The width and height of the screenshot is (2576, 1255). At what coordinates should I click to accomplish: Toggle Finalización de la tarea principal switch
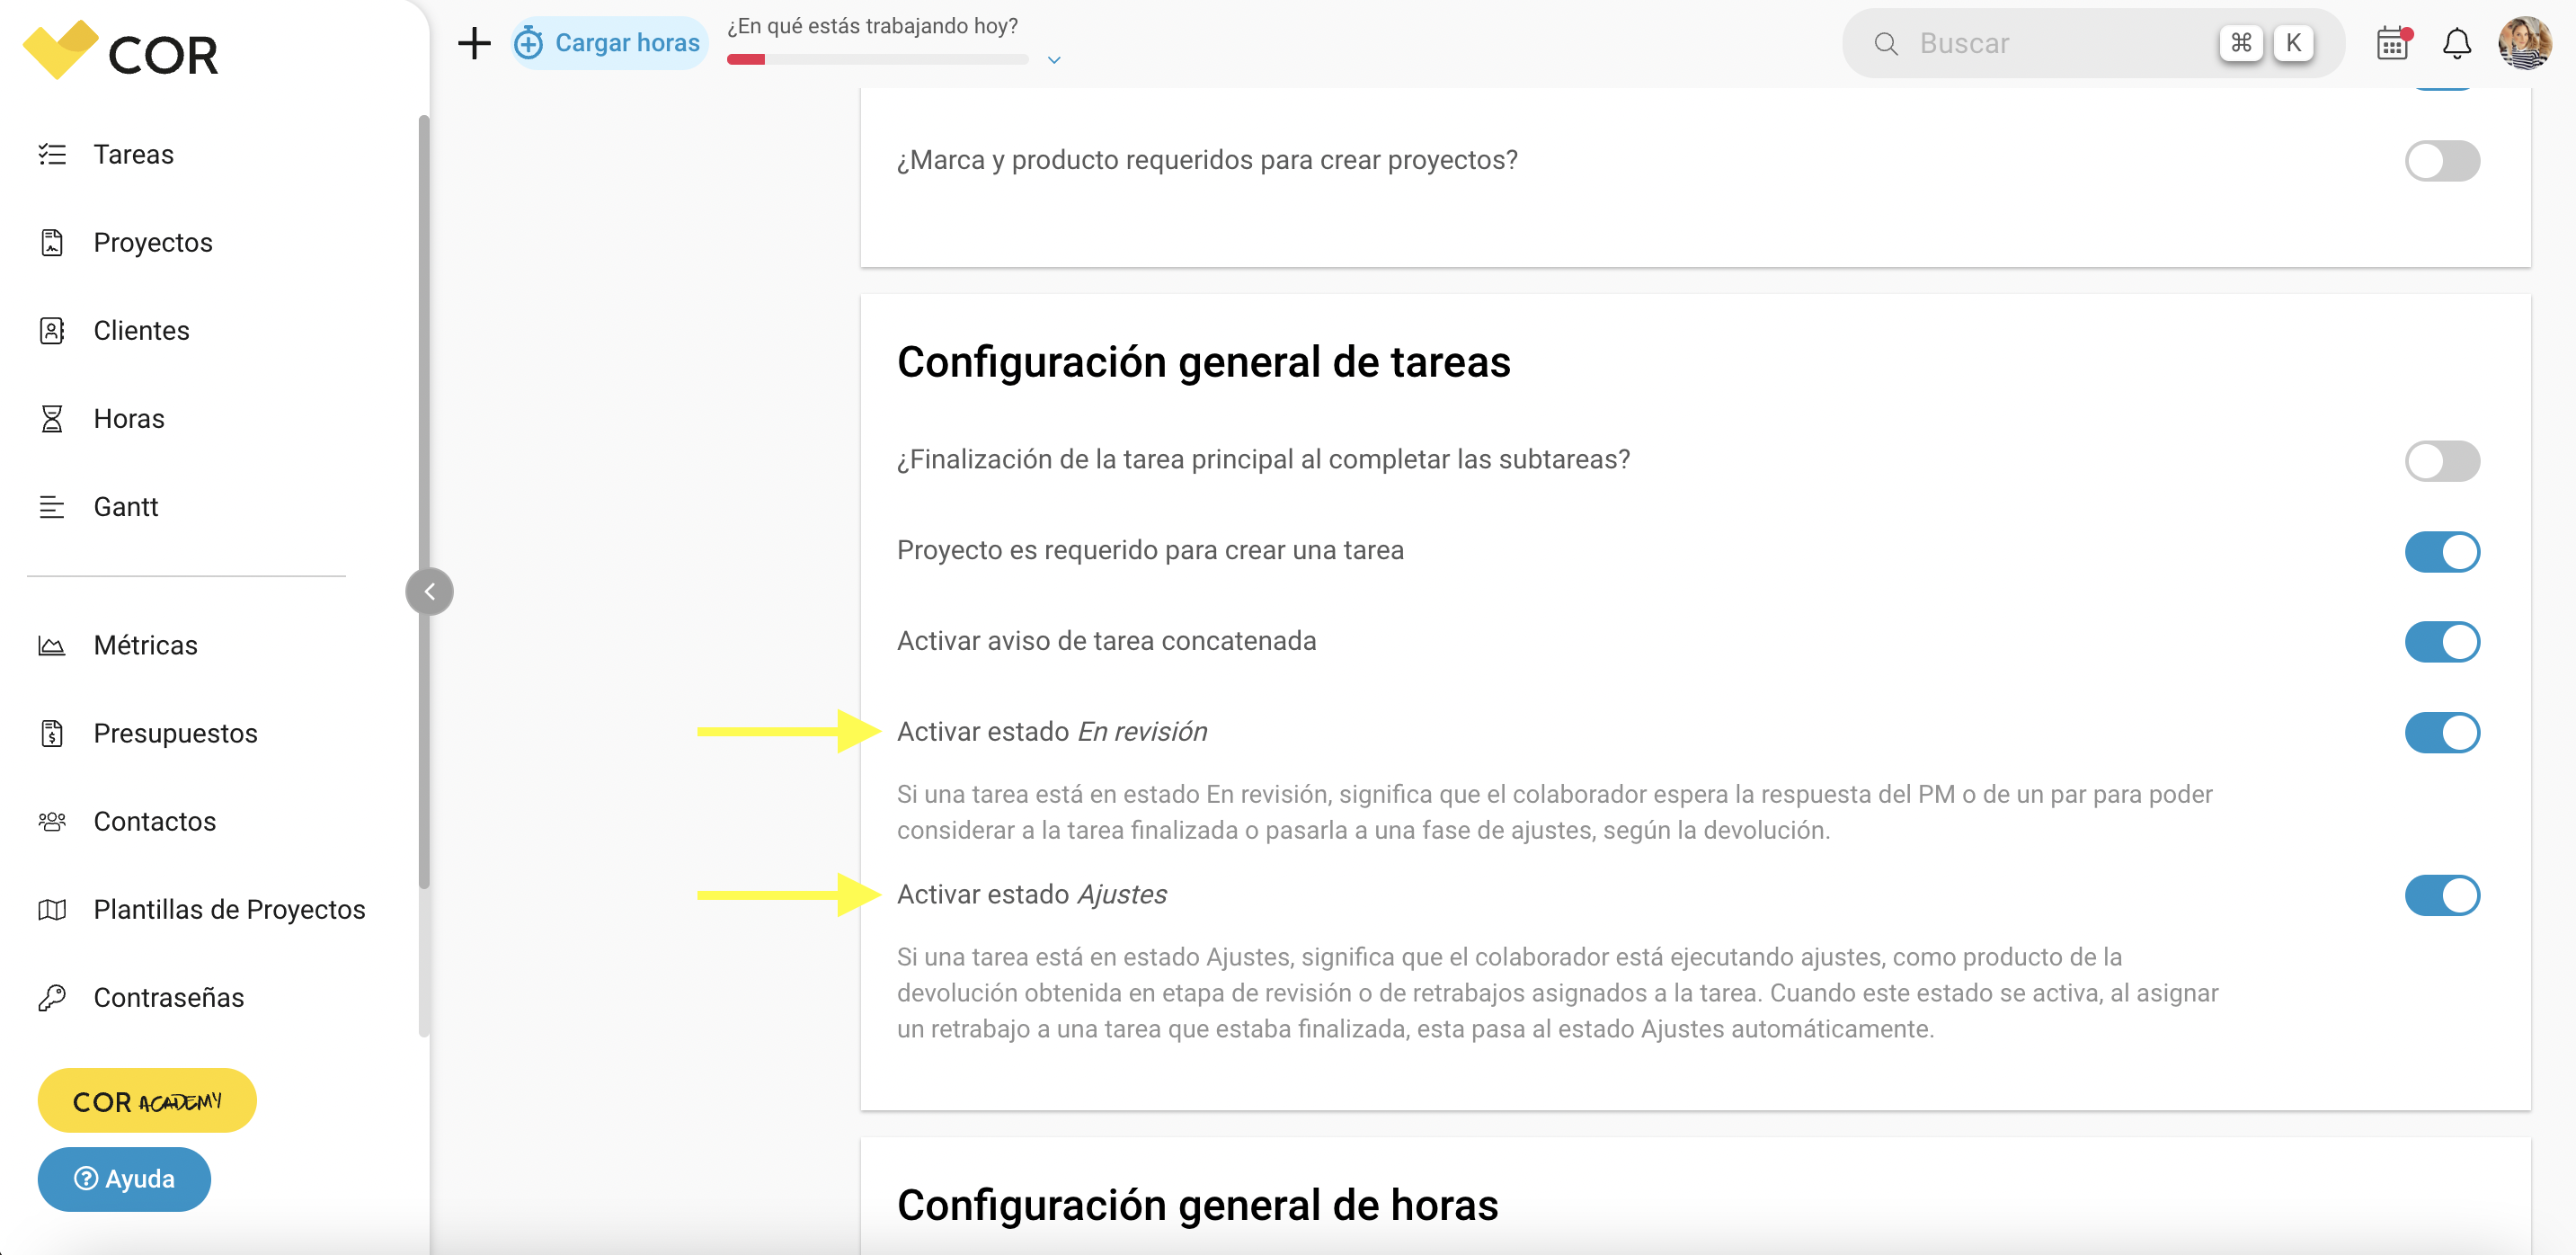(2442, 461)
